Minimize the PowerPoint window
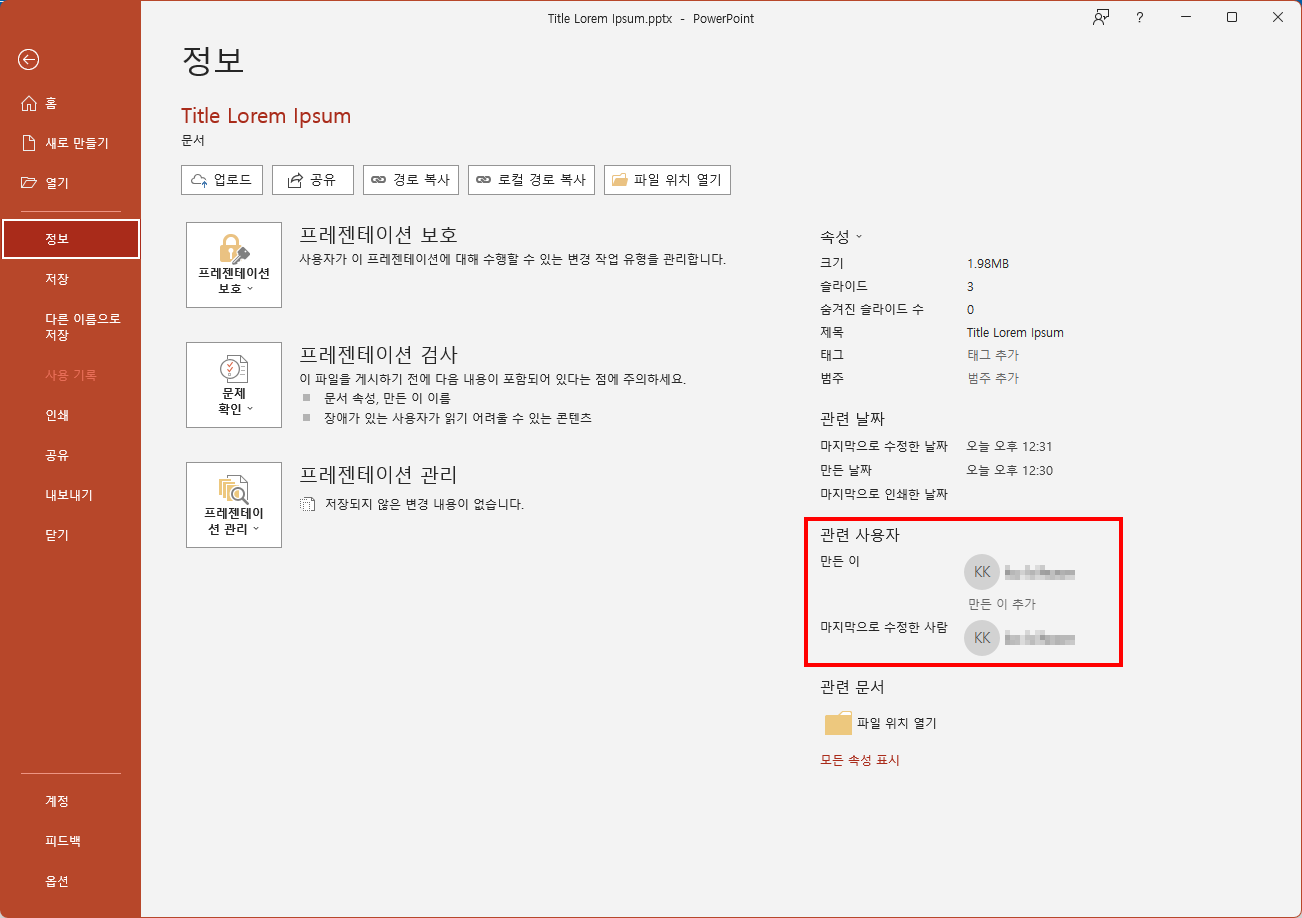The width and height of the screenshot is (1302, 918). pos(1185,17)
